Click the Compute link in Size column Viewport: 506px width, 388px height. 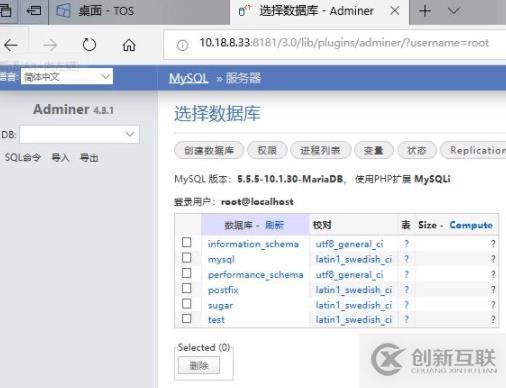coord(471,225)
